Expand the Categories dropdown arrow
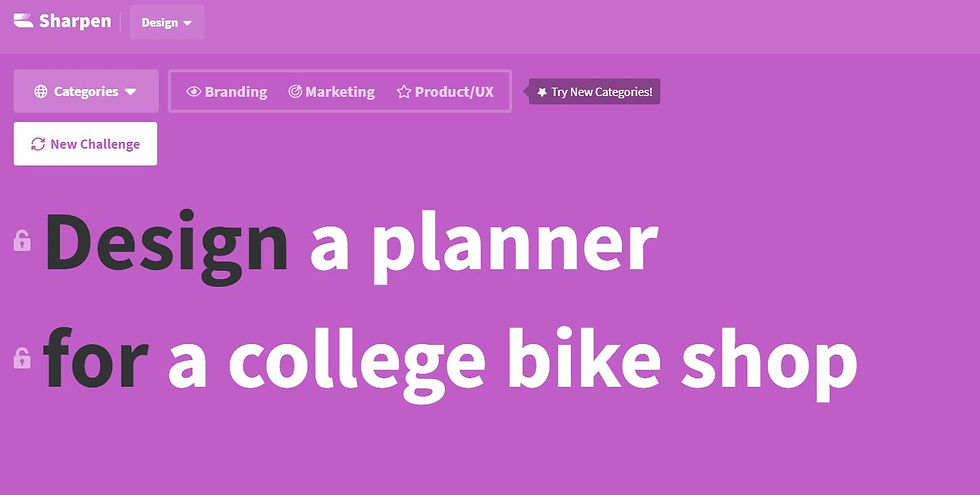980x495 pixels. 131,92
